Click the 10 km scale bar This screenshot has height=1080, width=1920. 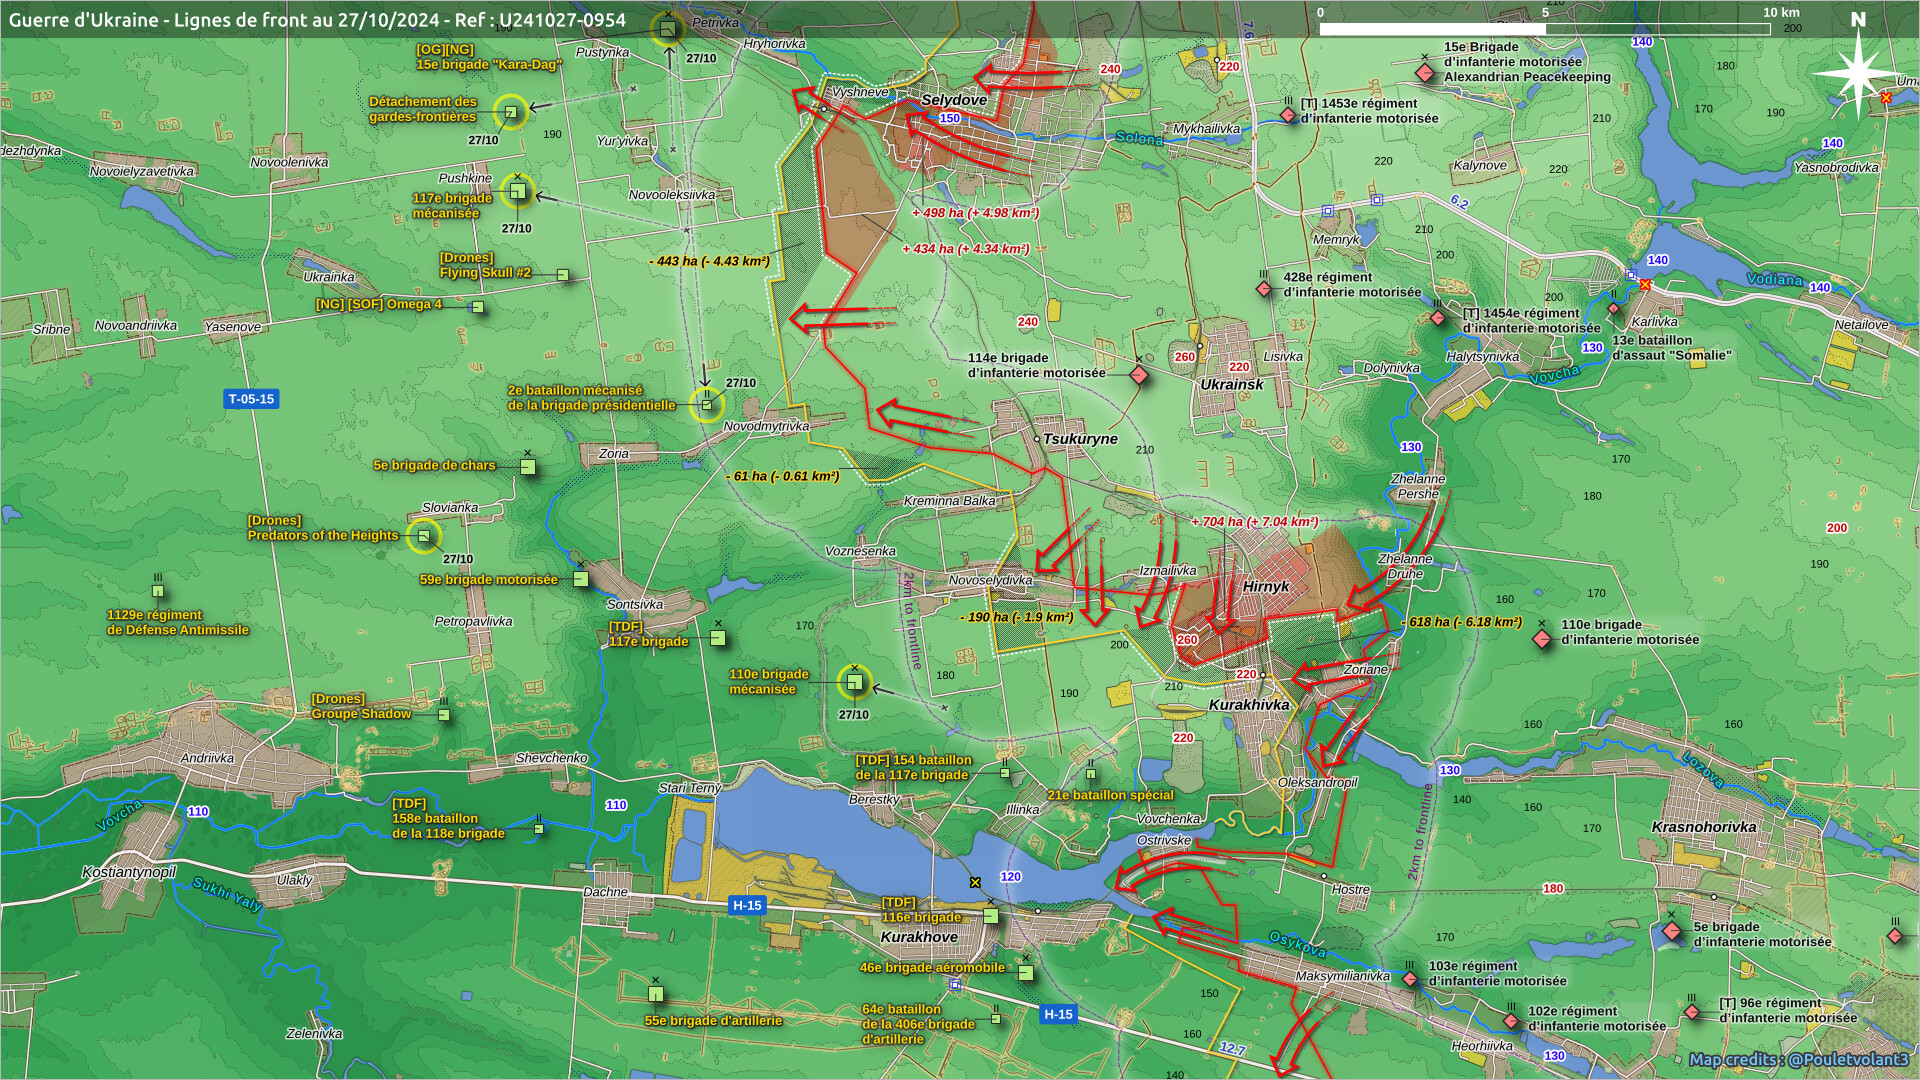1545,29
